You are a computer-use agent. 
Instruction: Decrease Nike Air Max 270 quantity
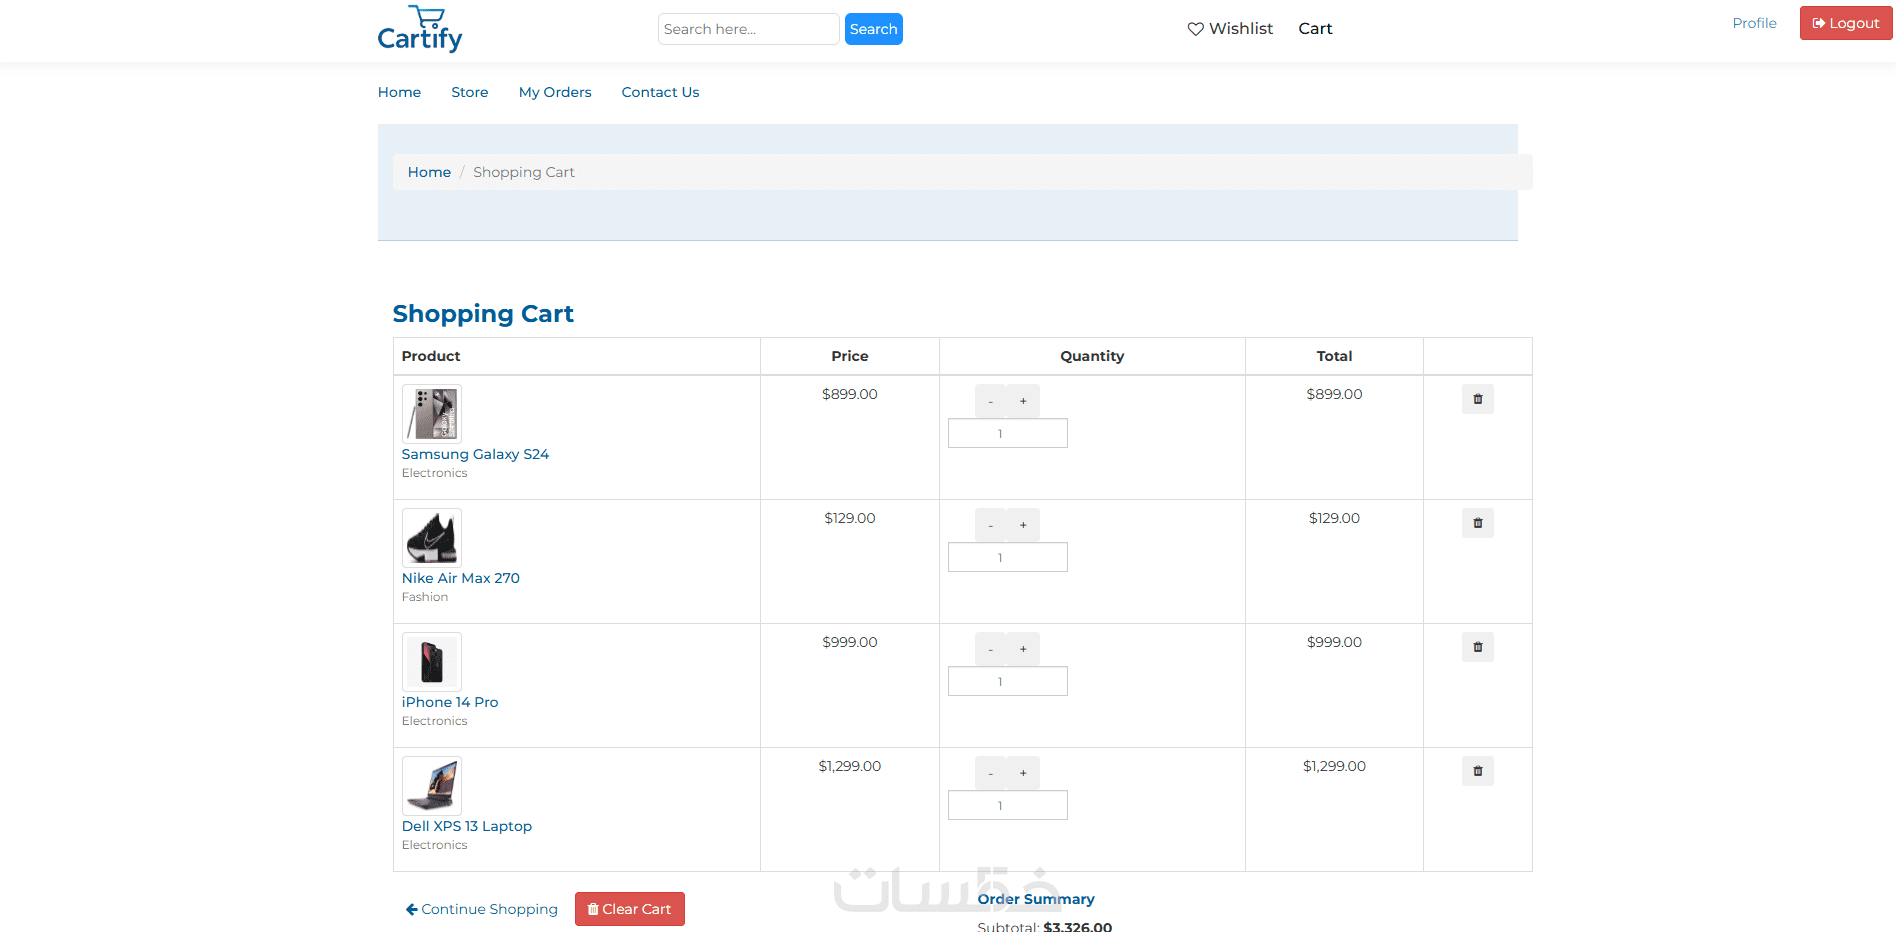(991, 525)
